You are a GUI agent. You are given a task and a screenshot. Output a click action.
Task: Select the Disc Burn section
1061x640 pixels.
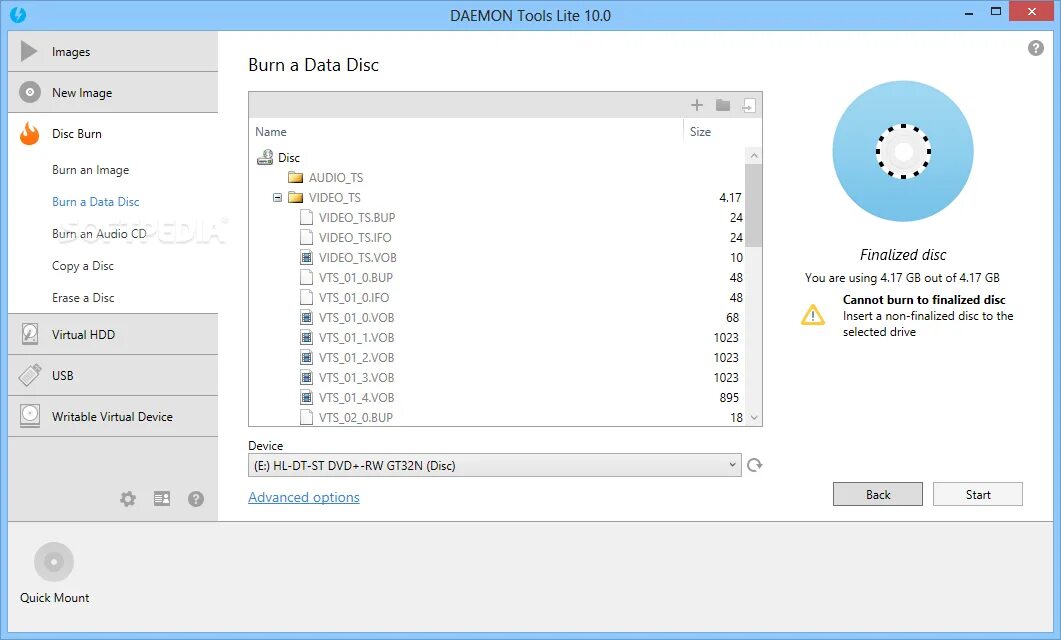[113, 134]
